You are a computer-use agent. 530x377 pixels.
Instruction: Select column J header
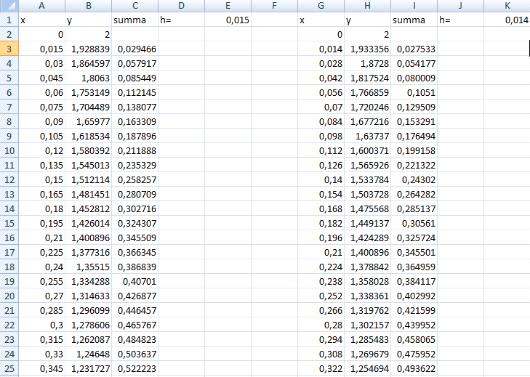tap(460, 6)
